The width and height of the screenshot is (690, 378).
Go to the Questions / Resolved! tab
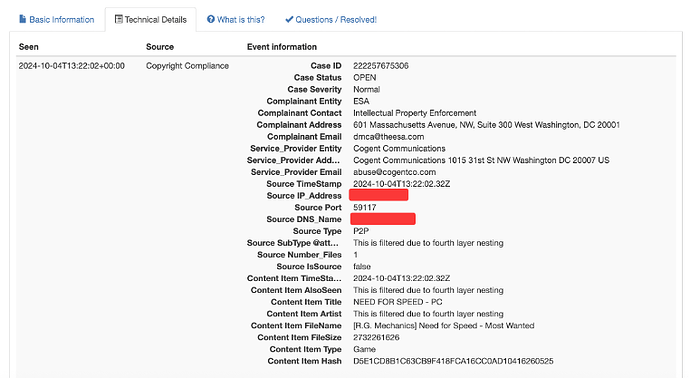(x=331, y=20)
